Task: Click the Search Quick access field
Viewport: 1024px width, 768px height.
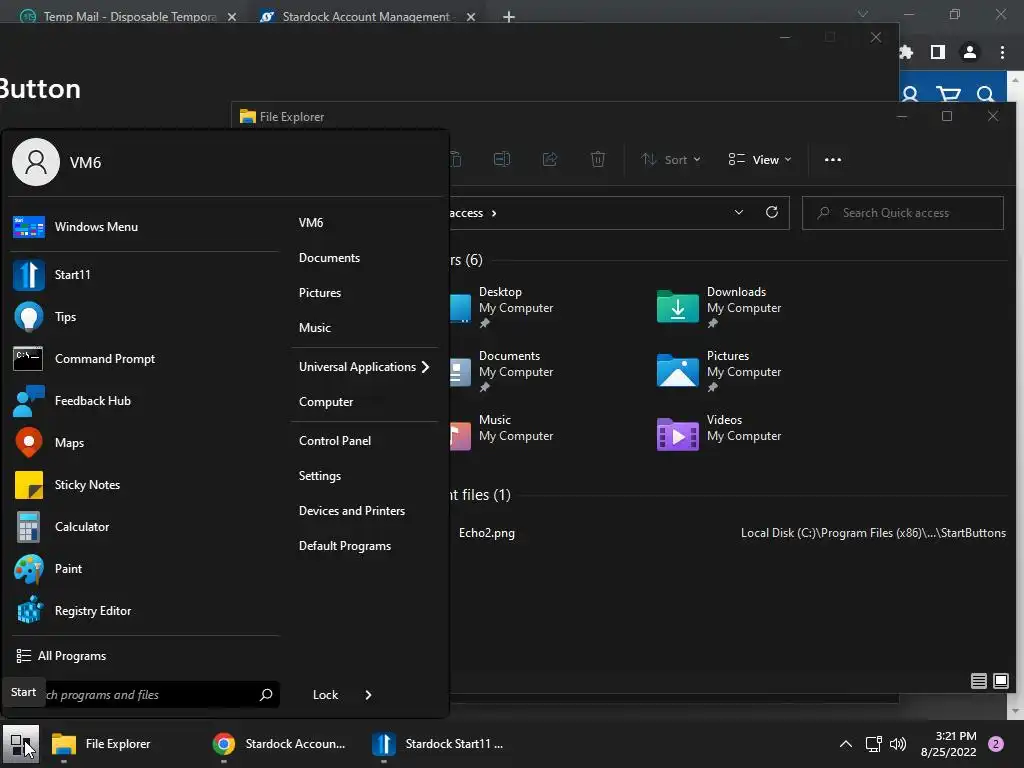Action: [x=903, y=213]
